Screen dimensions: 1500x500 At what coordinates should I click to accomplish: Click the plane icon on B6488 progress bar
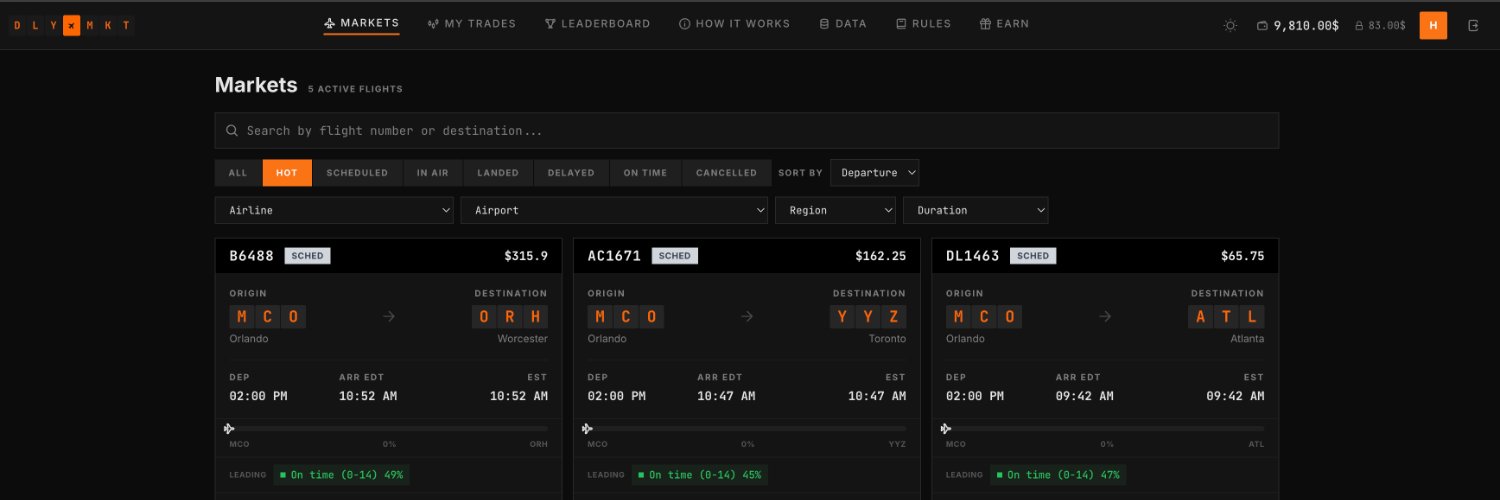point(230,428)
